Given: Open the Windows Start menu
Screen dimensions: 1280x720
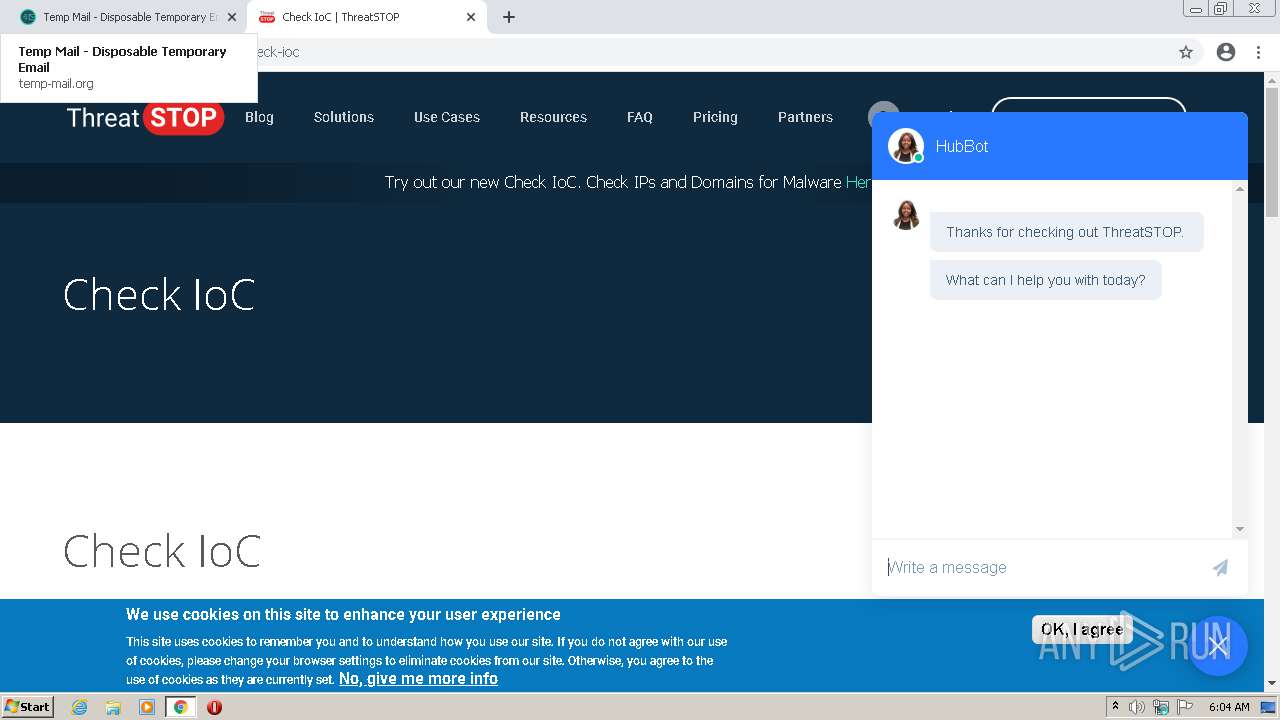Looking at the screenshot, I should [x=28, y=706].
